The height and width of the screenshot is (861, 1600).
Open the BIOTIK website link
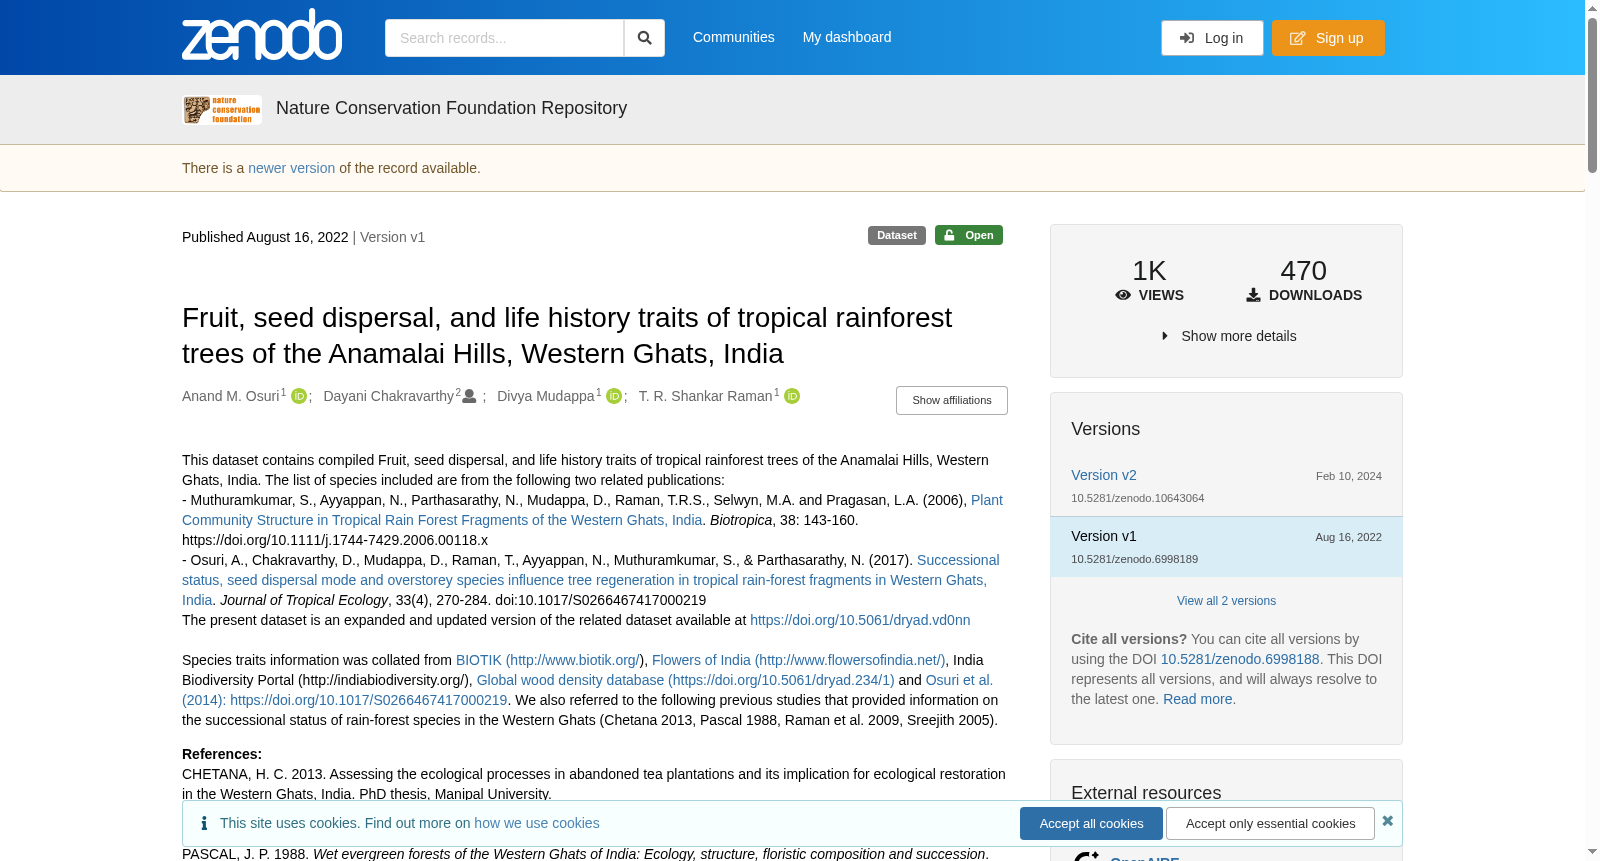coord(549,660)
